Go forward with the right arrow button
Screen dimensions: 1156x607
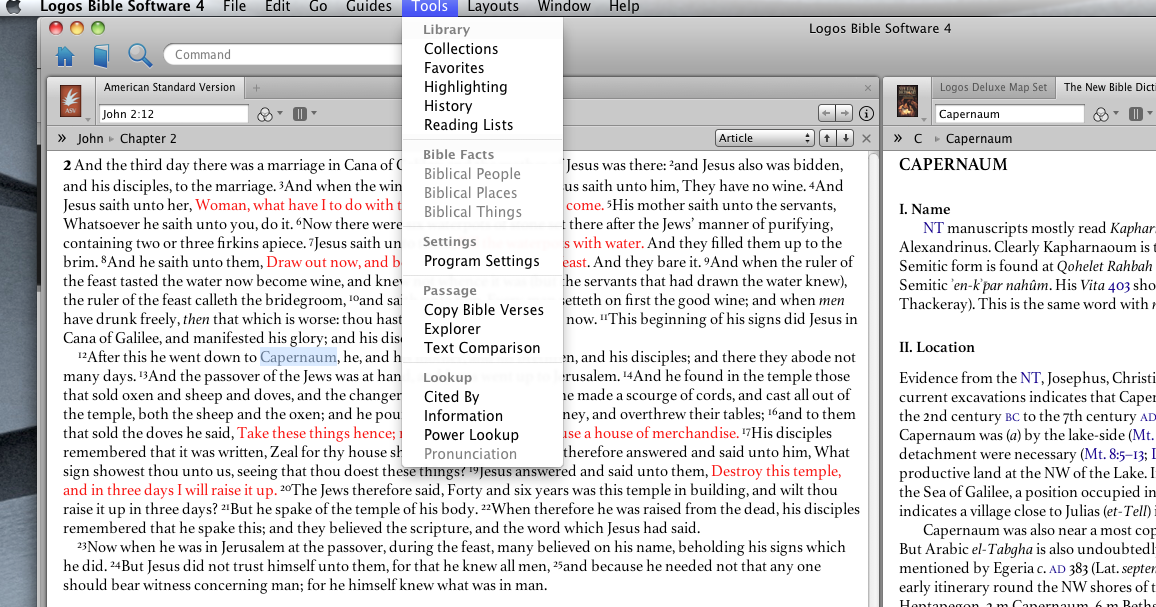point(844,114)
